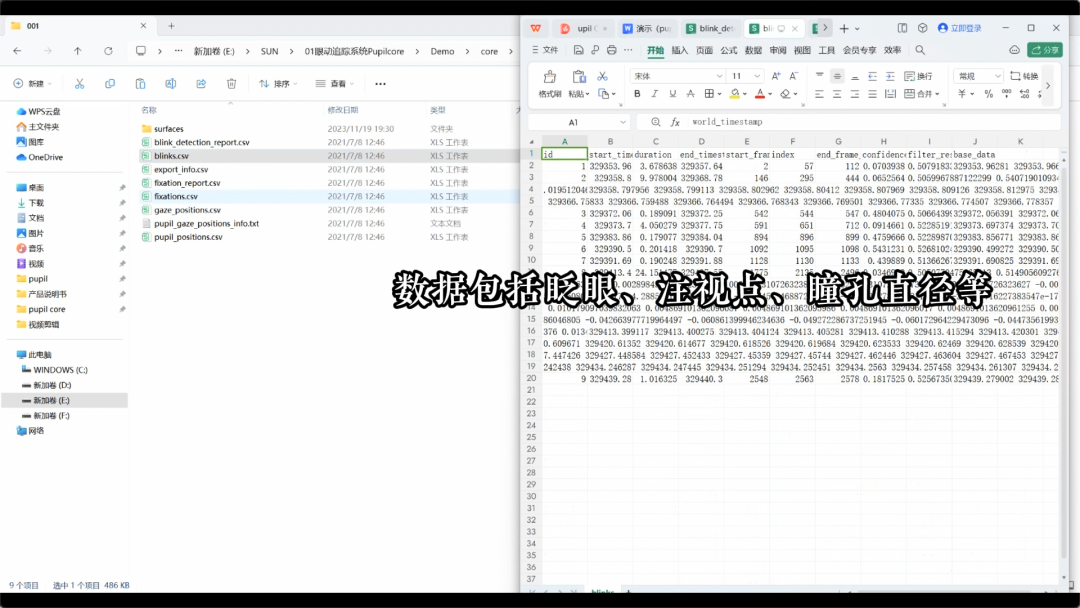Click the Delete trash icon in File Explorer
The height and width of the screenshot is (608, 1080).
(231, 83)
